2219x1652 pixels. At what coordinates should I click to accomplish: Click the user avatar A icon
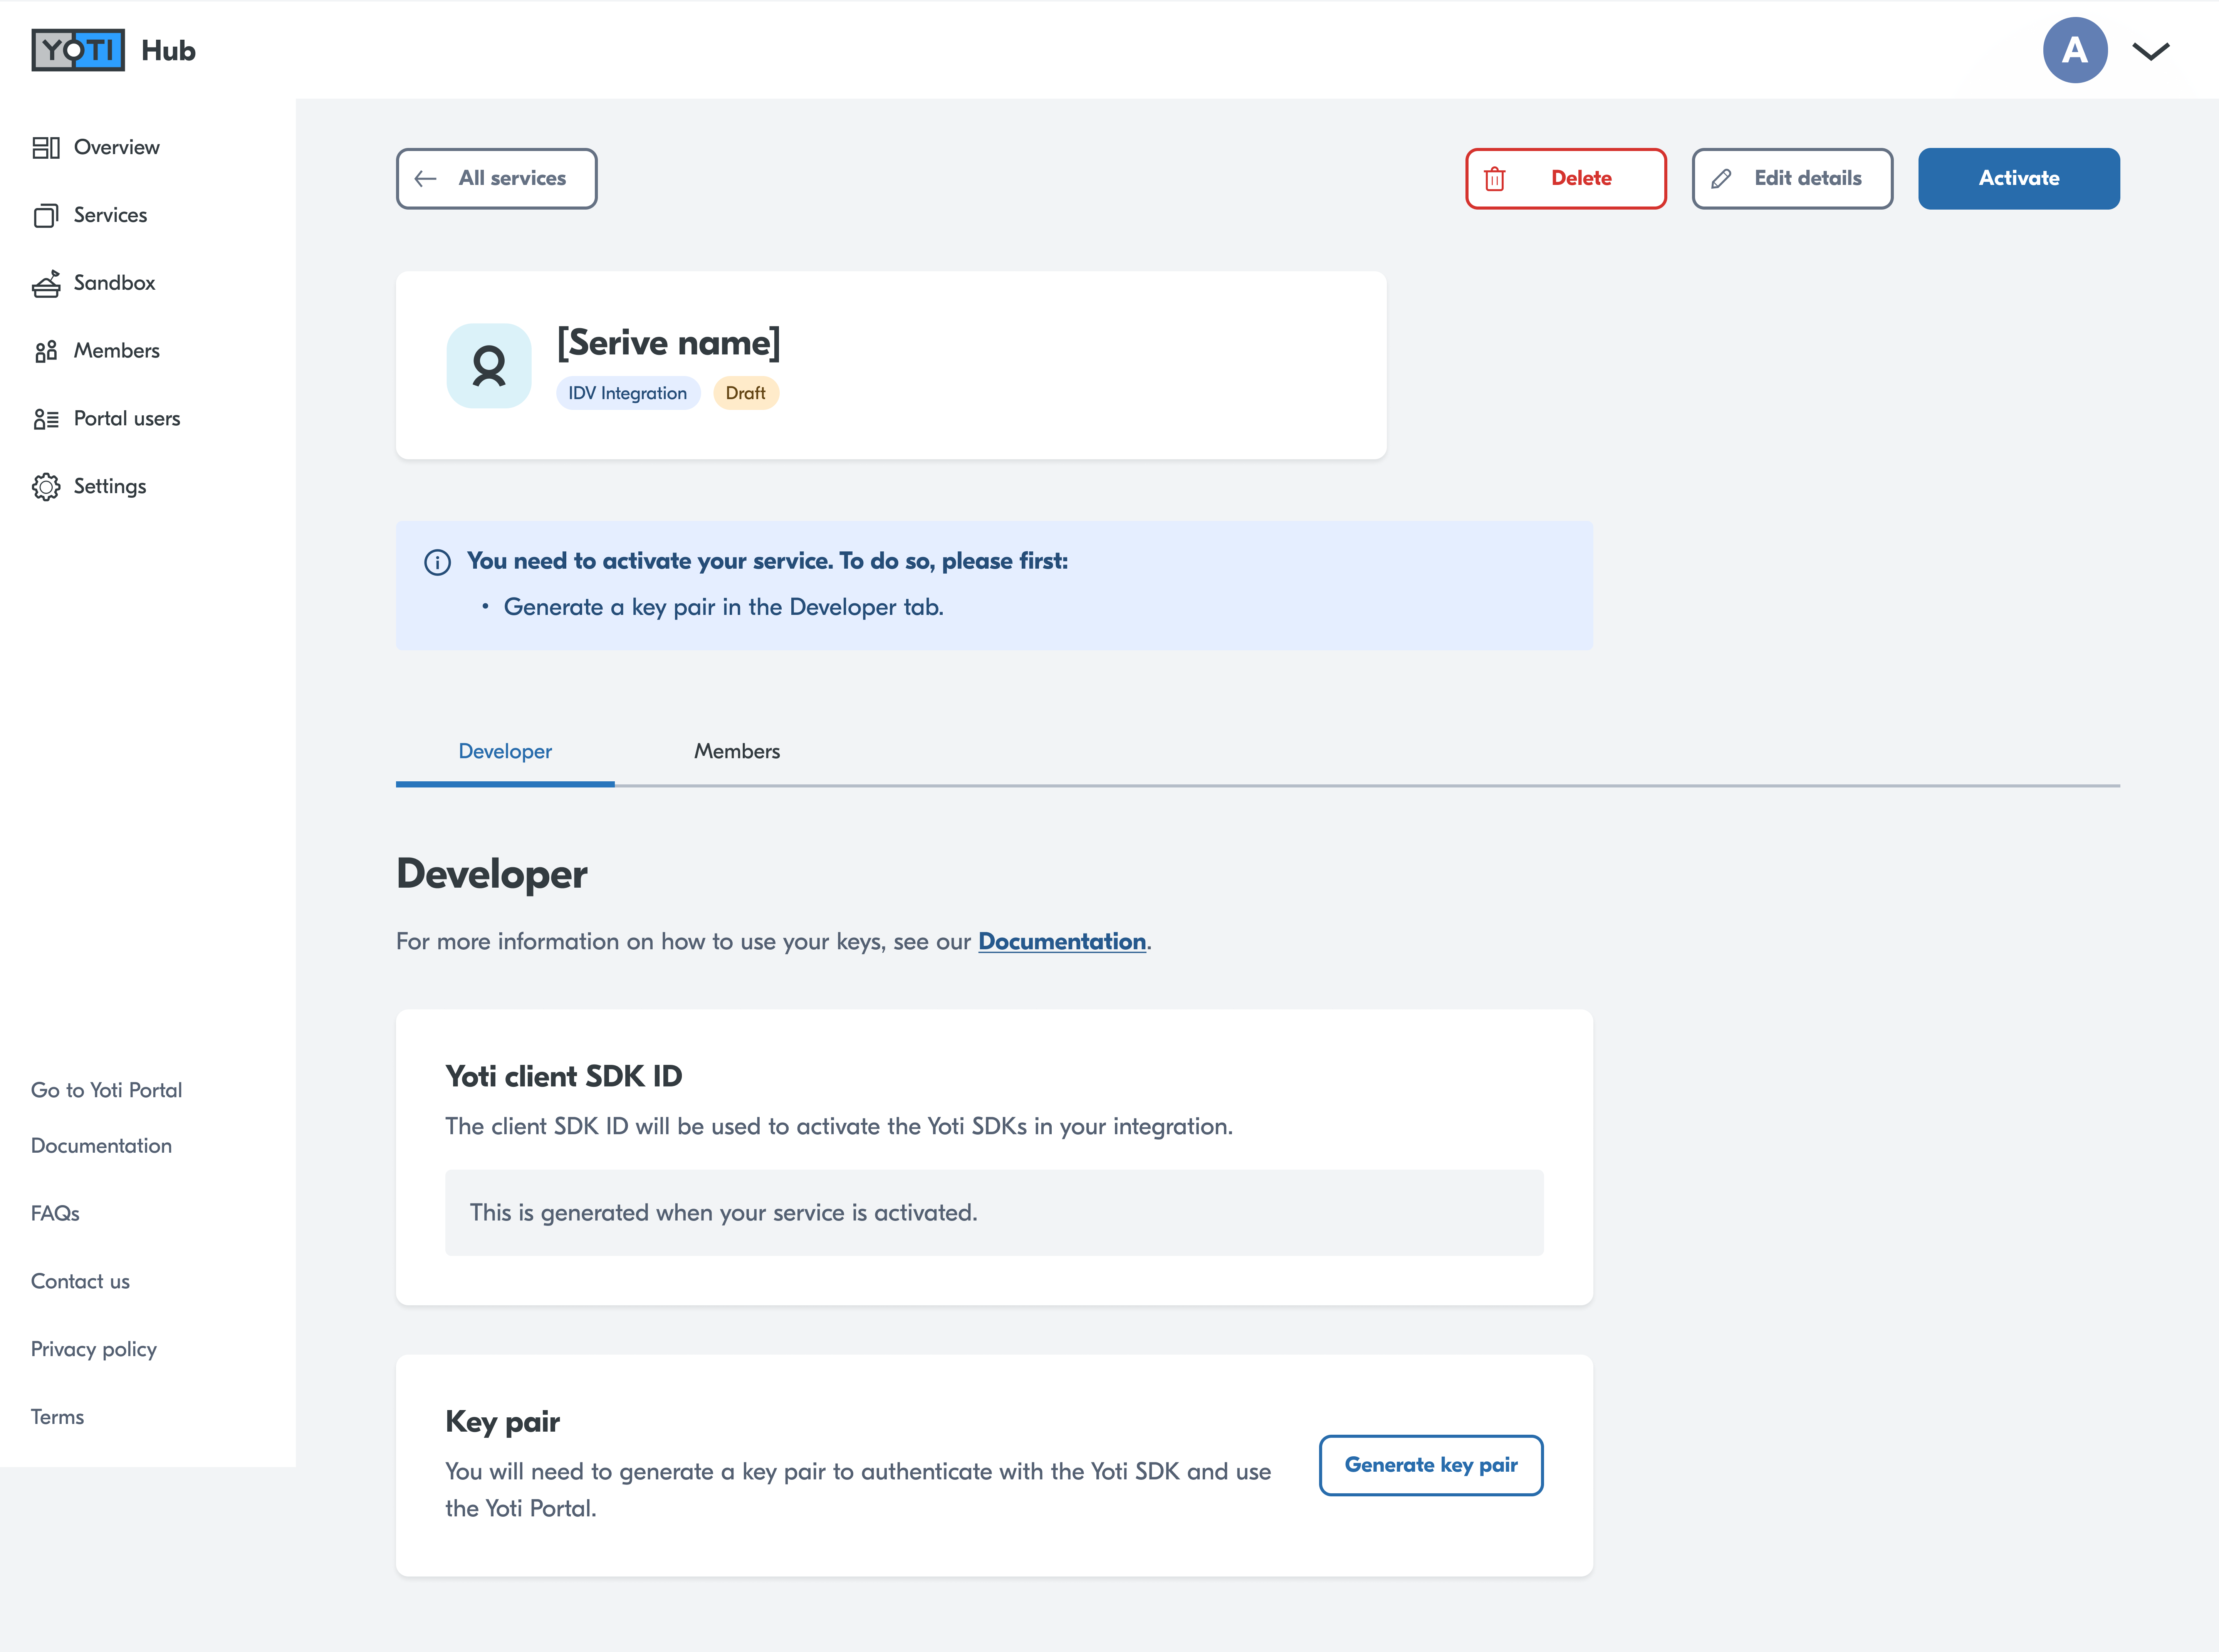coord(2074,50)
